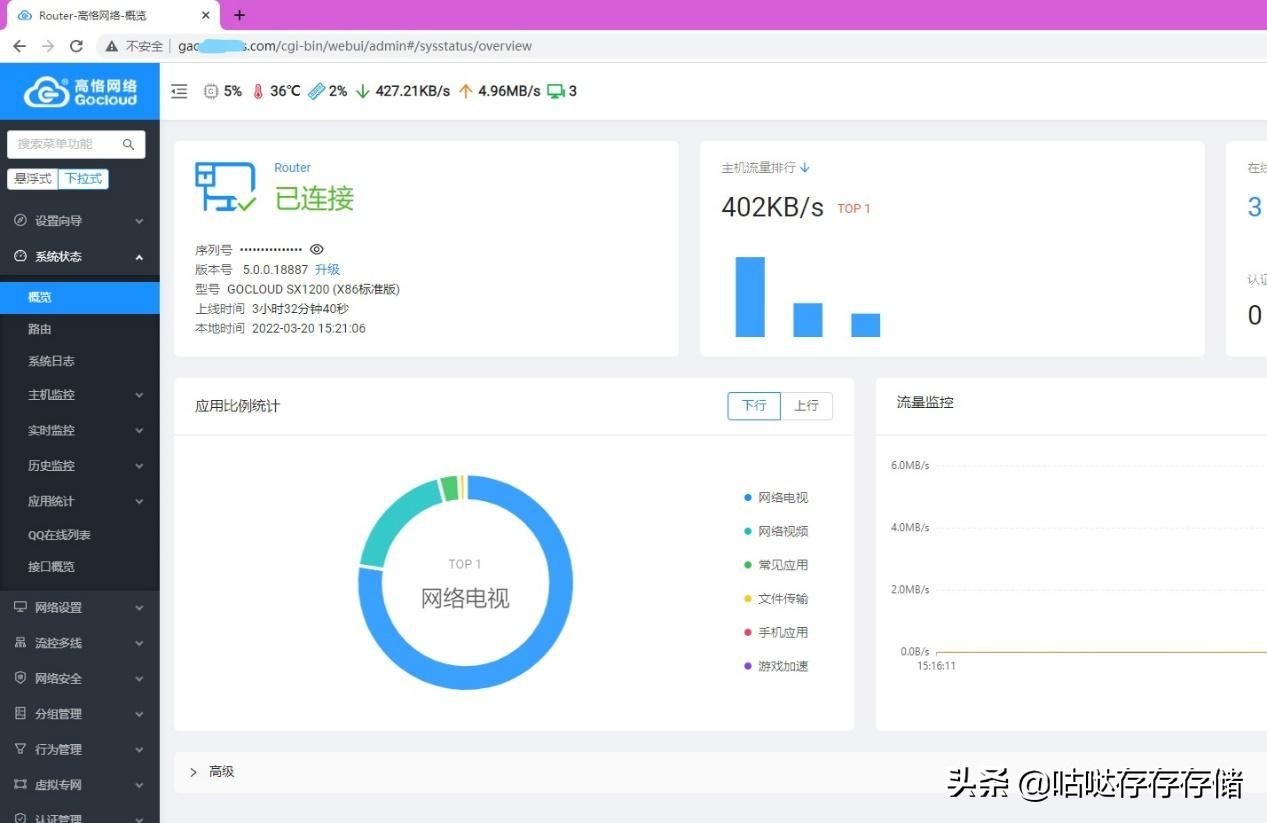Click the 网络电视 blue legend dot
Viewport: 1267px width, 823px height.
click(746, 497)
